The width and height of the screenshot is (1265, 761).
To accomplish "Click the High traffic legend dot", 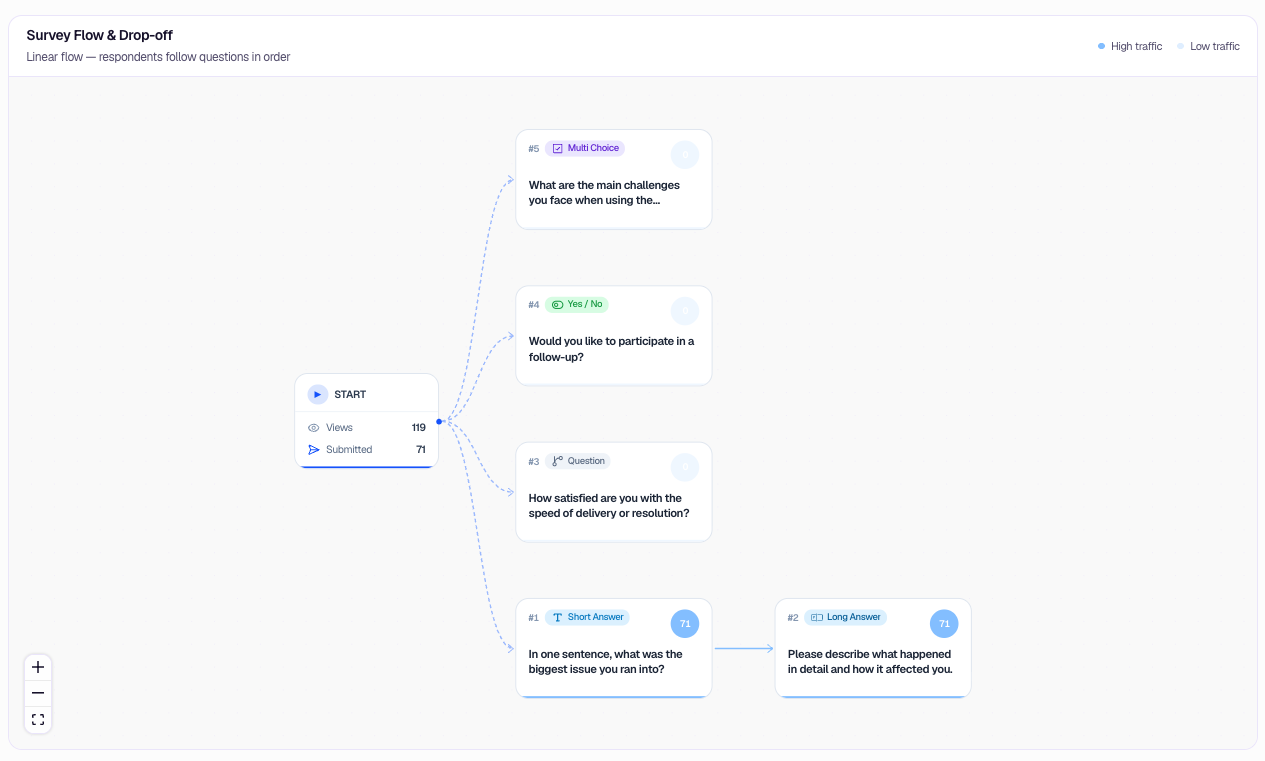I will click(1101, 46).
